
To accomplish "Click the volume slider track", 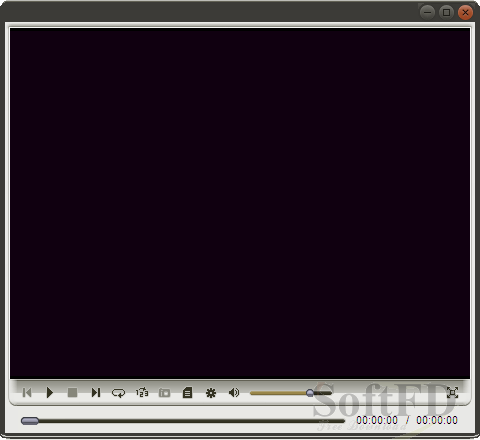I will tap(291, 393).
